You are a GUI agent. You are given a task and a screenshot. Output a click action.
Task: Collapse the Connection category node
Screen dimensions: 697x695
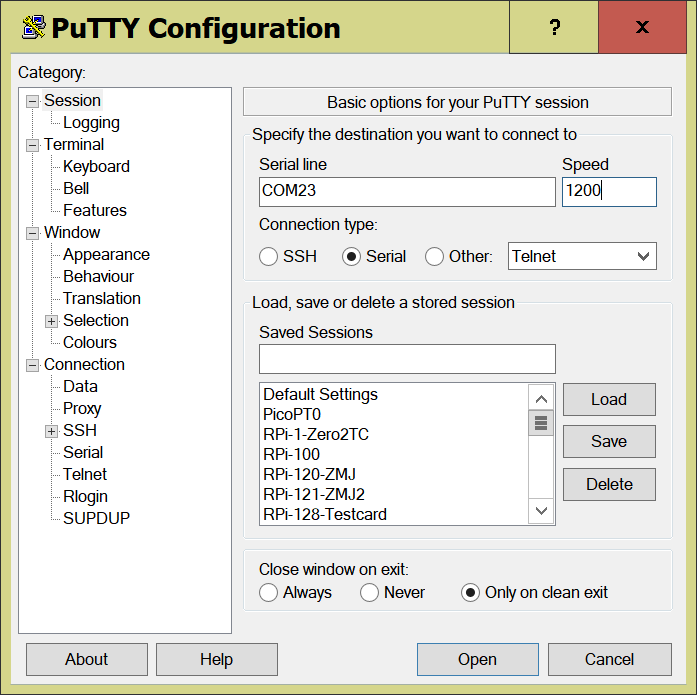tap(32, 365)
